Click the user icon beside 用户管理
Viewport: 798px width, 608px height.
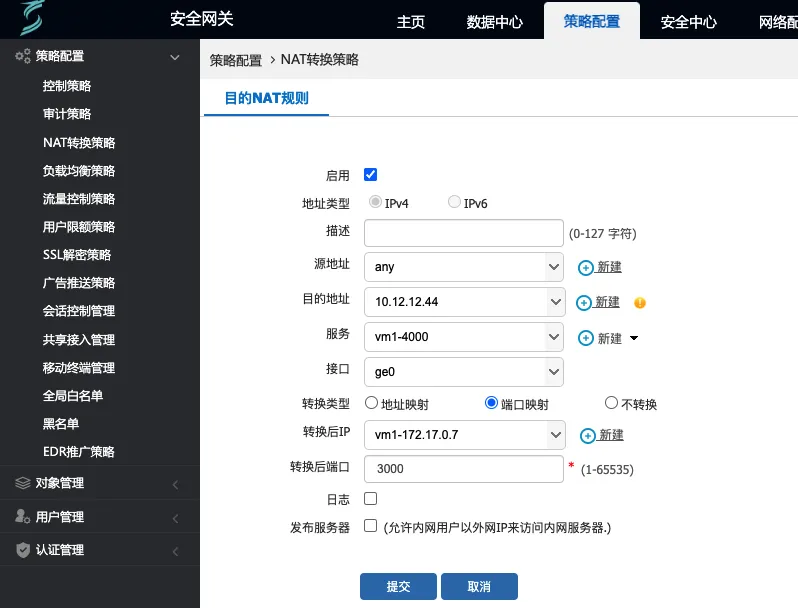[x=22, y=516]
